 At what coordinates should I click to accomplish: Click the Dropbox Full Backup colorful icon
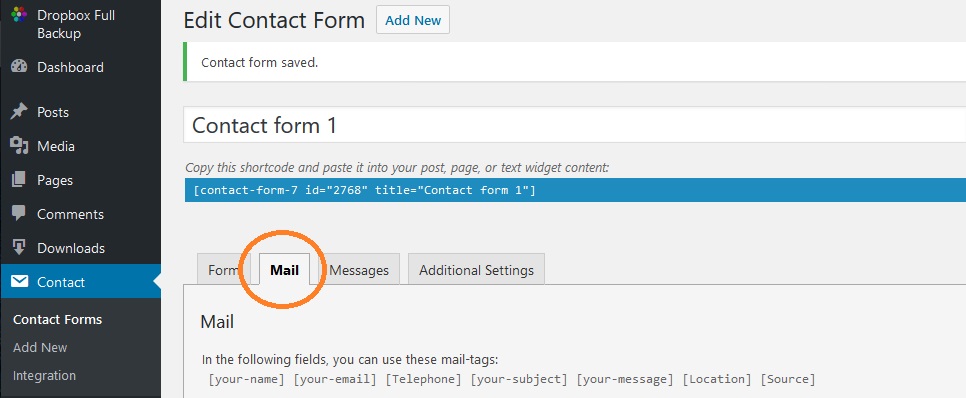pos(19,14)
